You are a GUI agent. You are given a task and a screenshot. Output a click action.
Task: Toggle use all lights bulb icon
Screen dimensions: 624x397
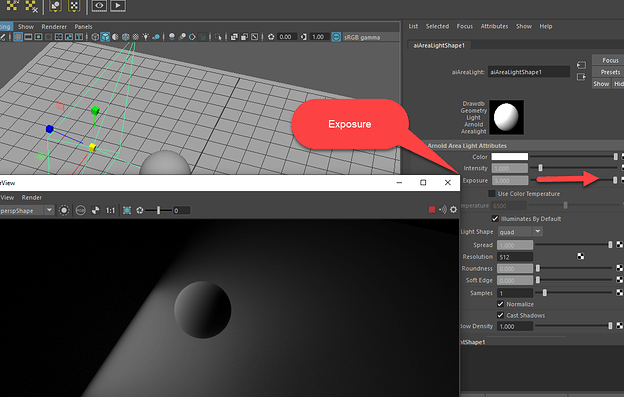click(146, 37)
